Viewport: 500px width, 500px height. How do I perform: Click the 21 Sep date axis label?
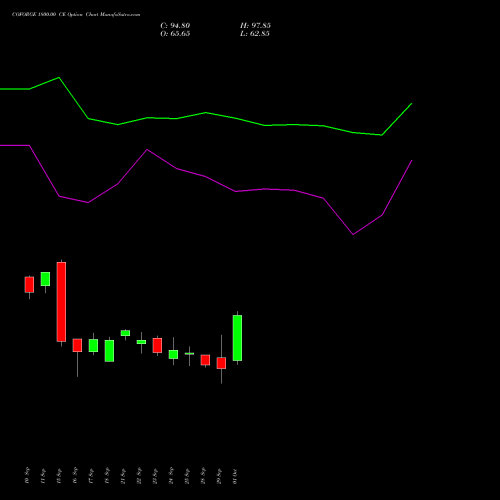pyautogui.click(x=123, y=476)
